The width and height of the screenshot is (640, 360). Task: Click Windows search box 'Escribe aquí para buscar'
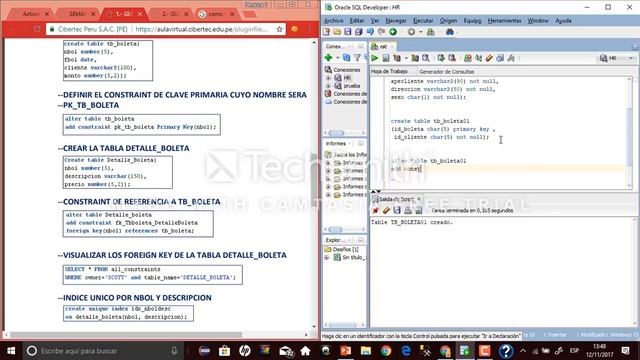(103, 351)
